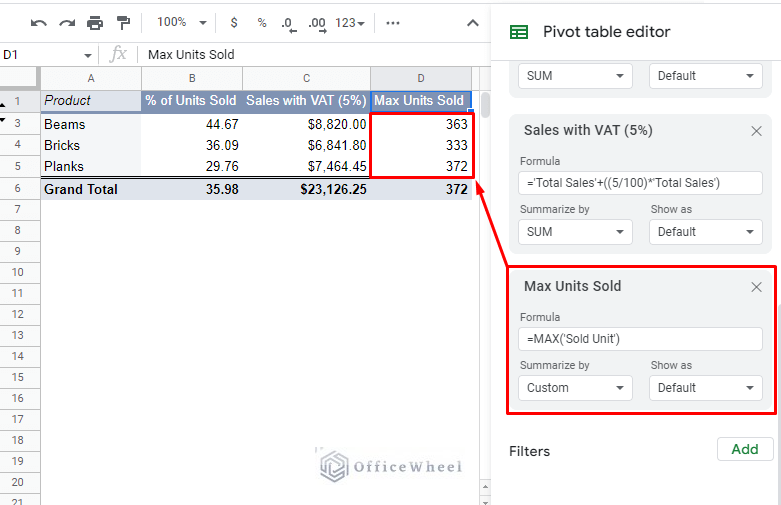Remove the Max Units Sold field
This screenshot has height=505, width=781.
click(x=756, y=287)
